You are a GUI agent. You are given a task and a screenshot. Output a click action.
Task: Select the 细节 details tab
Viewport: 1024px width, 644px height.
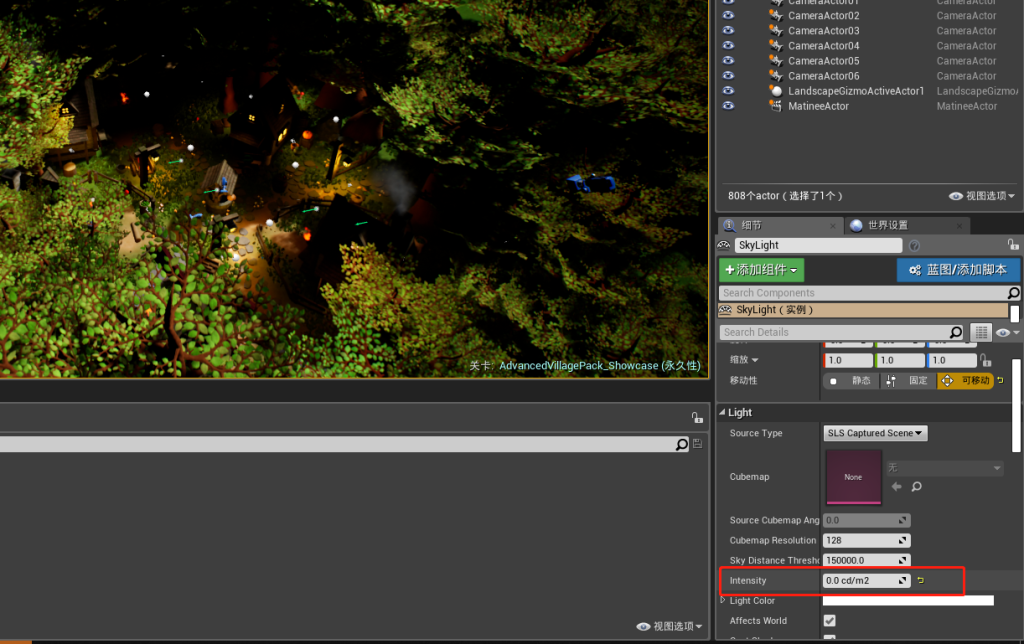point(751,225)
